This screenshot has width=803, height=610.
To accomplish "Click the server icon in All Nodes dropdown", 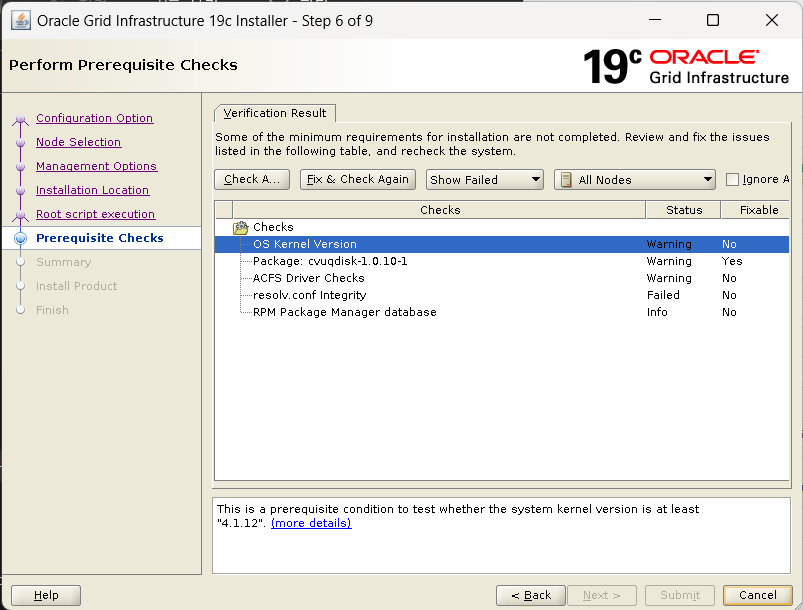I will [566, 180].
